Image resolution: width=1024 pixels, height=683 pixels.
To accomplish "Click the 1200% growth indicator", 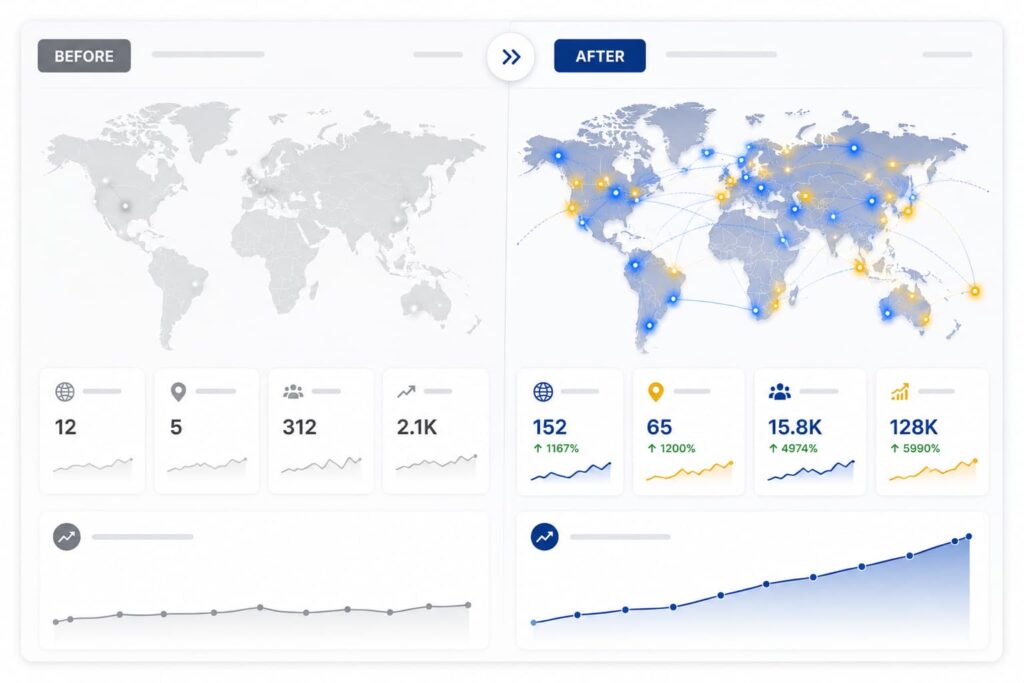I will click(671, 449).
